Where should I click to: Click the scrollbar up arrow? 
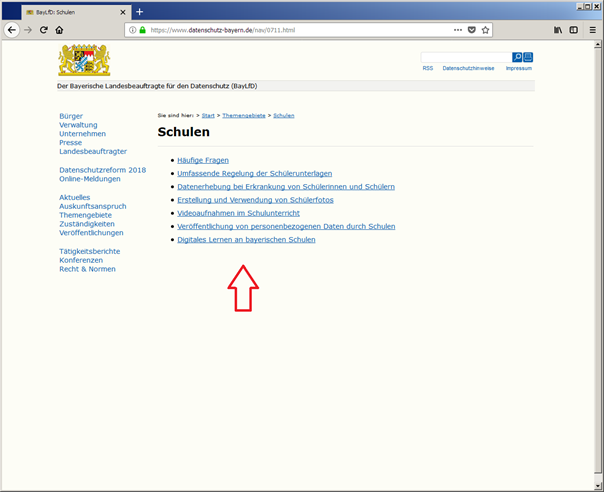click(597, 45)
